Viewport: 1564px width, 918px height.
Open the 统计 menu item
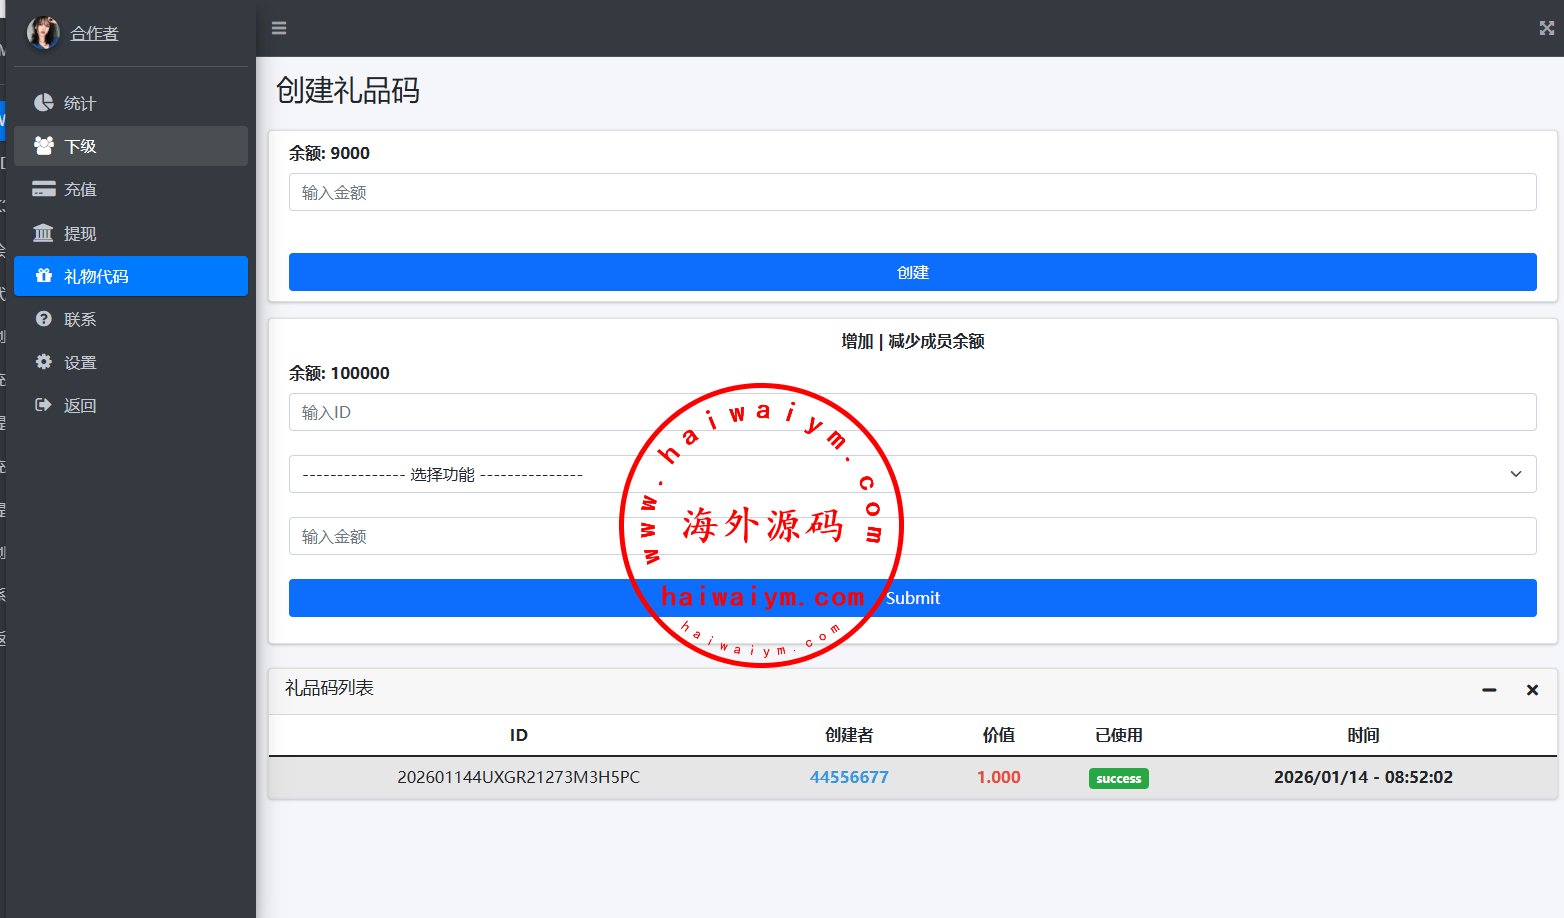coord(80,104)
